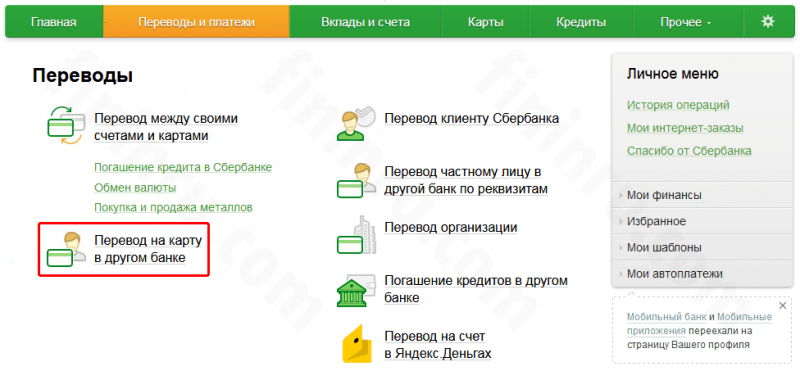Click the Переводы page heading
800x371 pixels.
tap(83, 76)
